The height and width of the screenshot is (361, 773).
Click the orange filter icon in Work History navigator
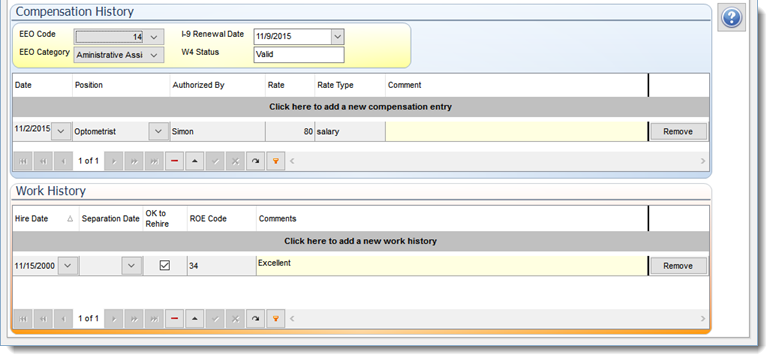coord(276,319)
